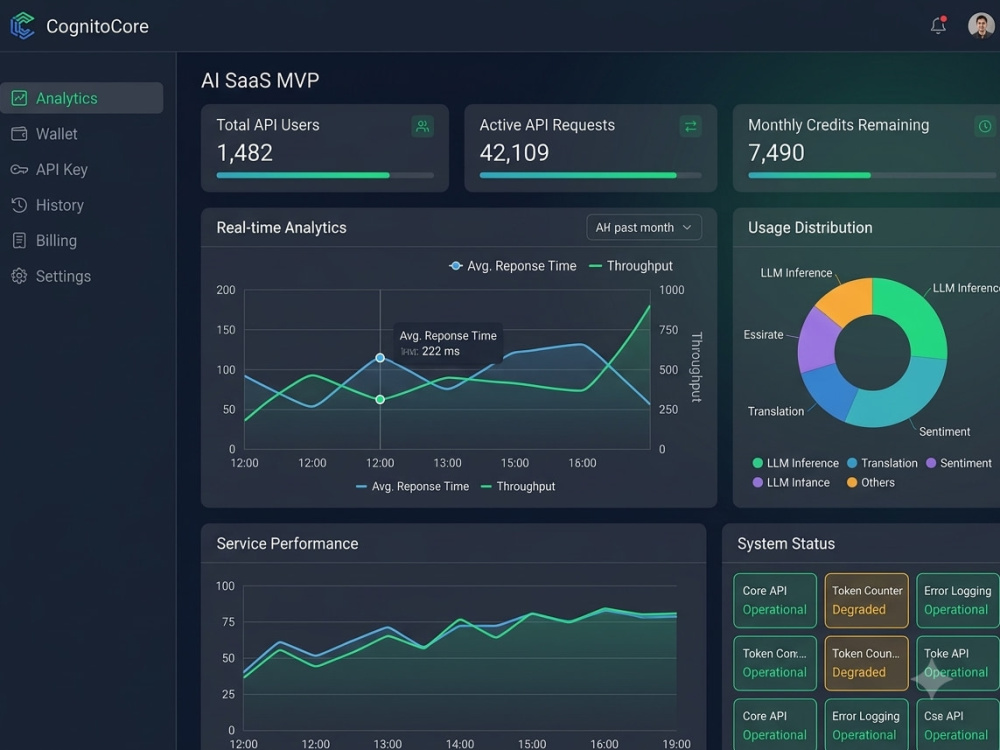This screenshot has height=750, width=1000.
Task: Click the Active API Requests progress bar
Action: (591, 175)
